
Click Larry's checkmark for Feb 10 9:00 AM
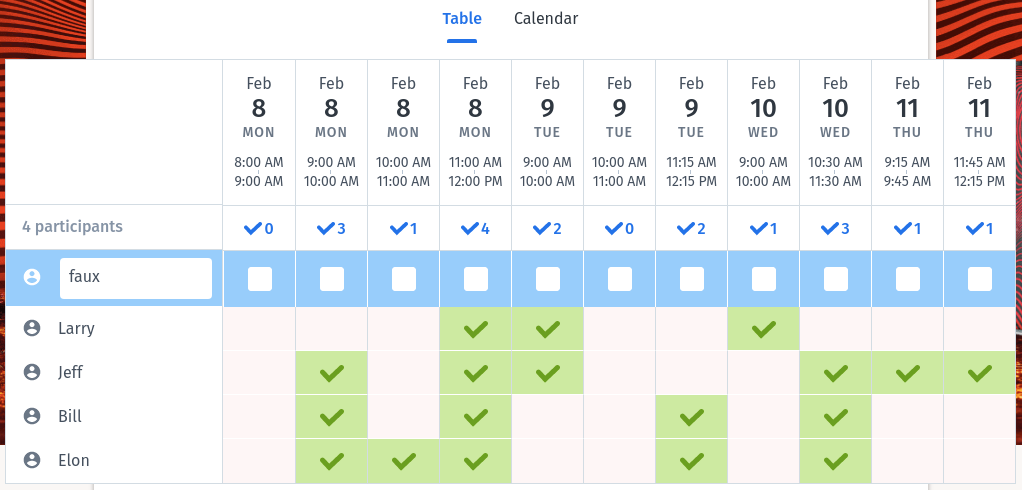(763, 328)
